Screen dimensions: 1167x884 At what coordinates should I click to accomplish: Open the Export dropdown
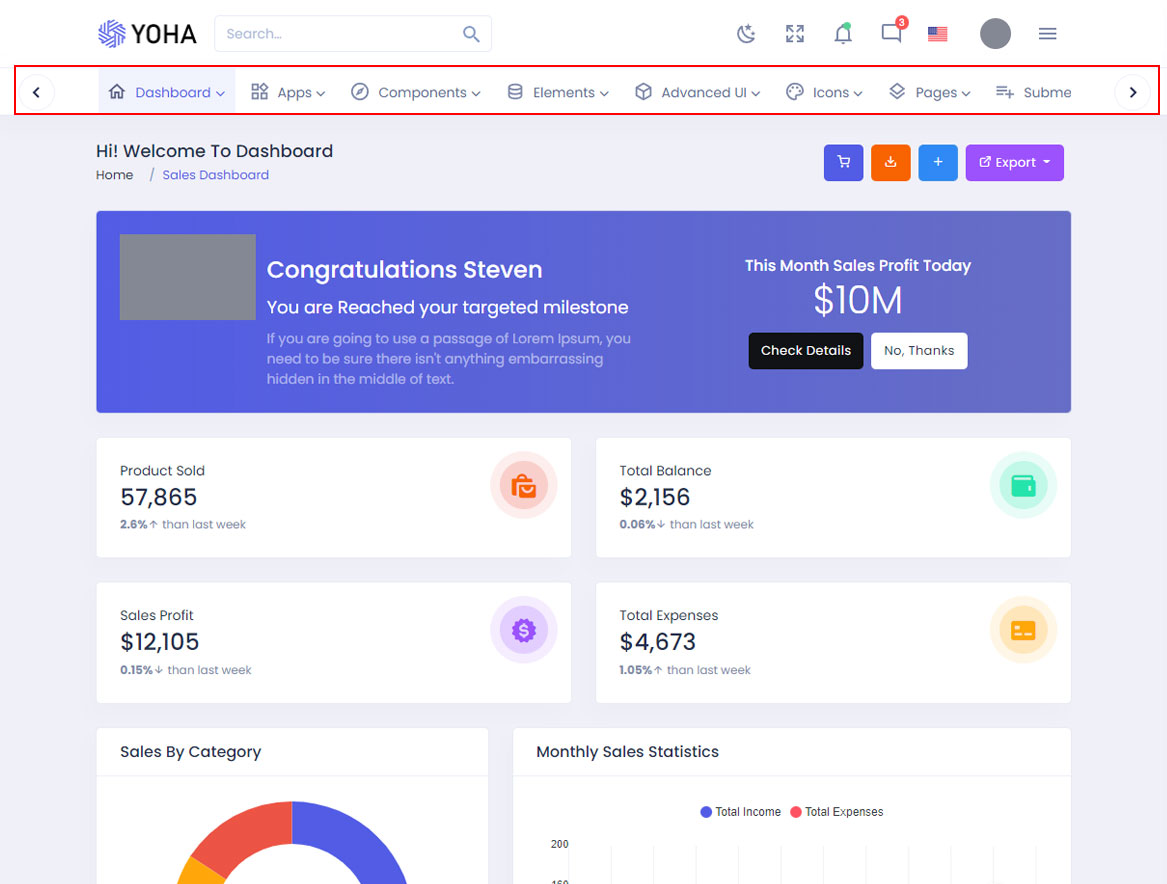tap(1014, 163)
